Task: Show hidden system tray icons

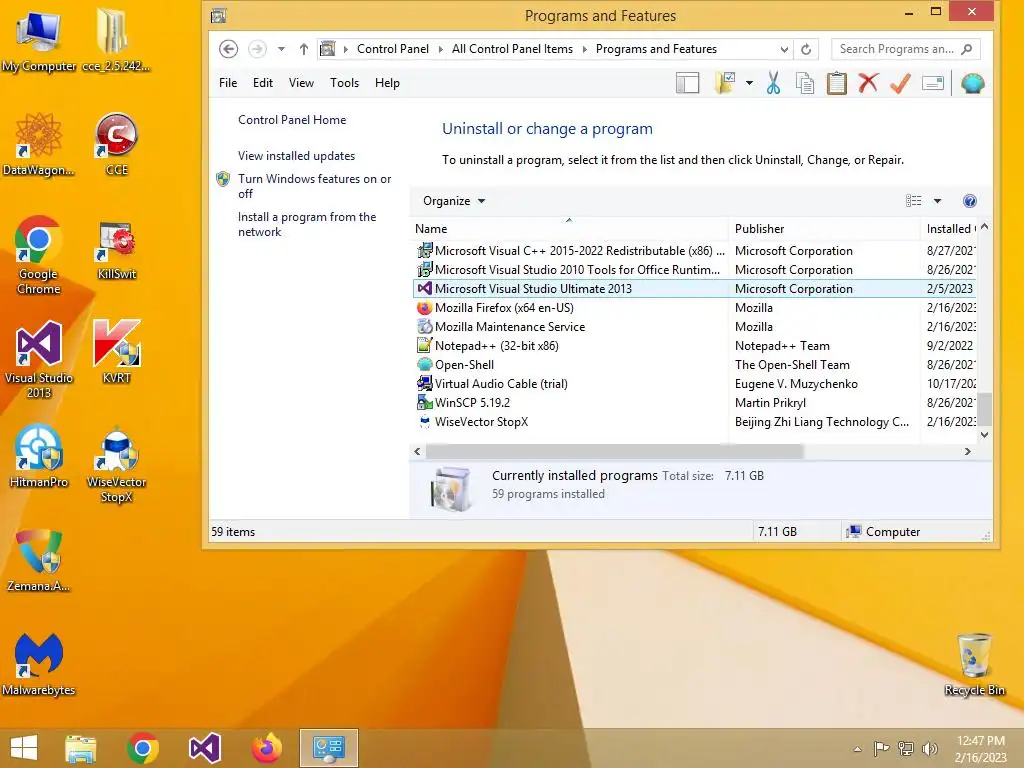Action: (x=857, y=749)
